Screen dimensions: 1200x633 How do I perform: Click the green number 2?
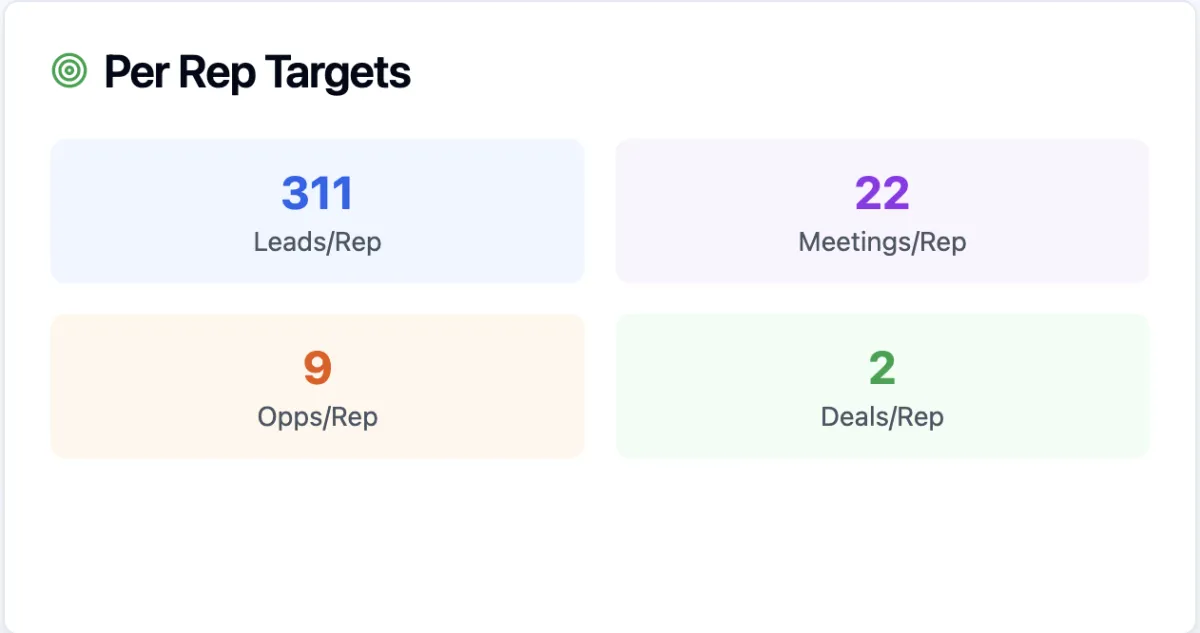pyautogui.click(x=882, y=368)
